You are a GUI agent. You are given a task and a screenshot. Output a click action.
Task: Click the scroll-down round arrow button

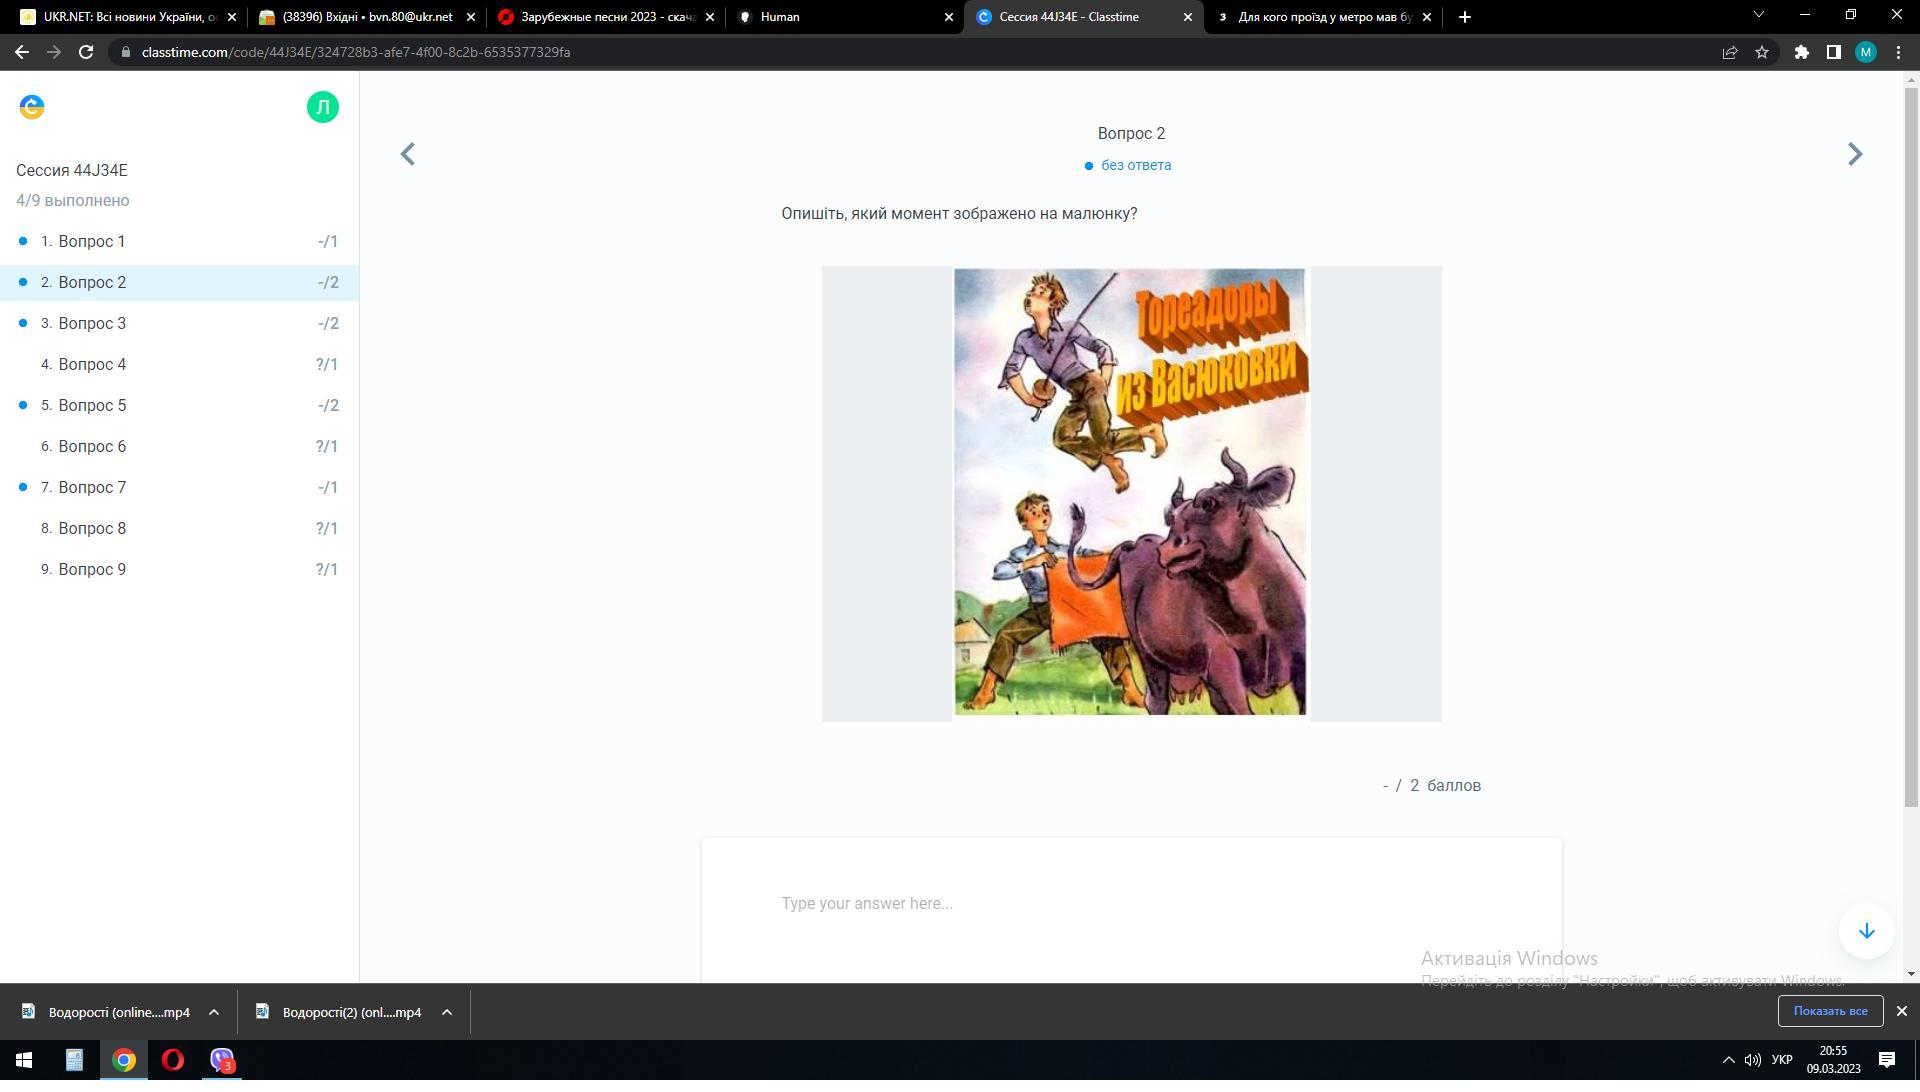(1866, 931)
